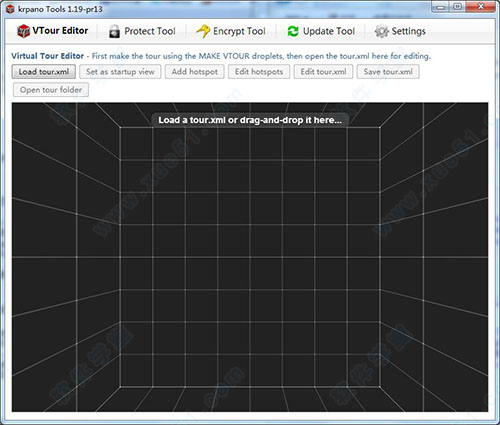Click the Save tour.xml button
500x425 pixels.
point(388,72)
